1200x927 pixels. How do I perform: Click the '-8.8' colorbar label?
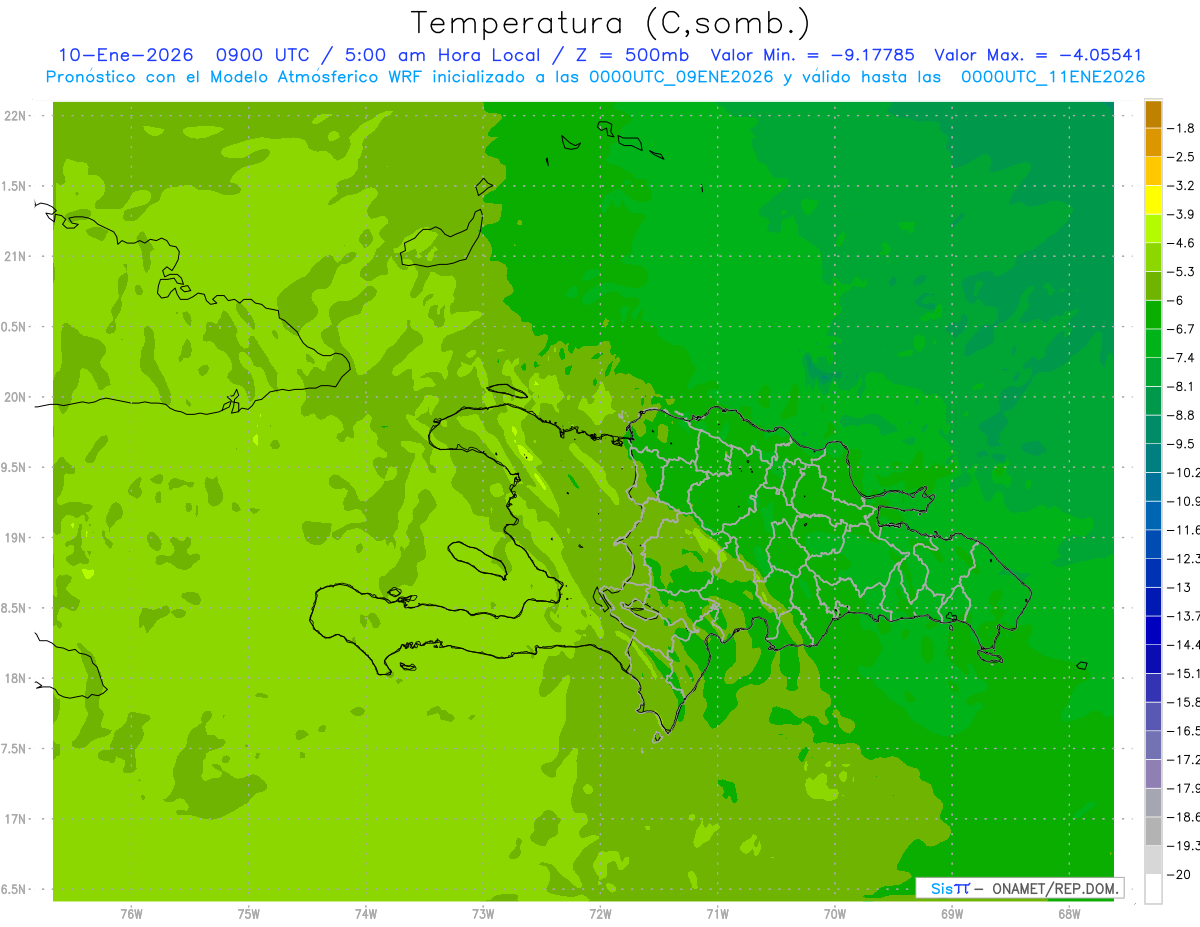point(1182,415)
